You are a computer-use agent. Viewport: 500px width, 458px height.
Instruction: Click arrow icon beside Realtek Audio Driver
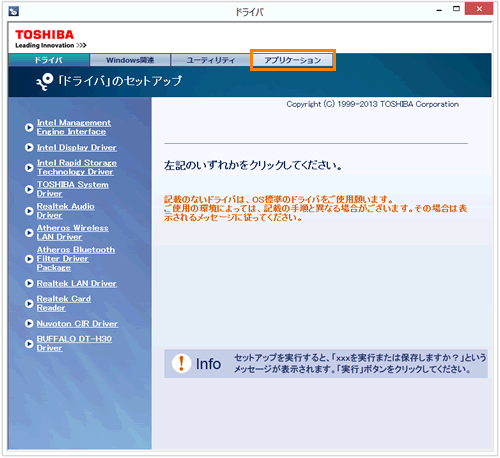point(29,211)
